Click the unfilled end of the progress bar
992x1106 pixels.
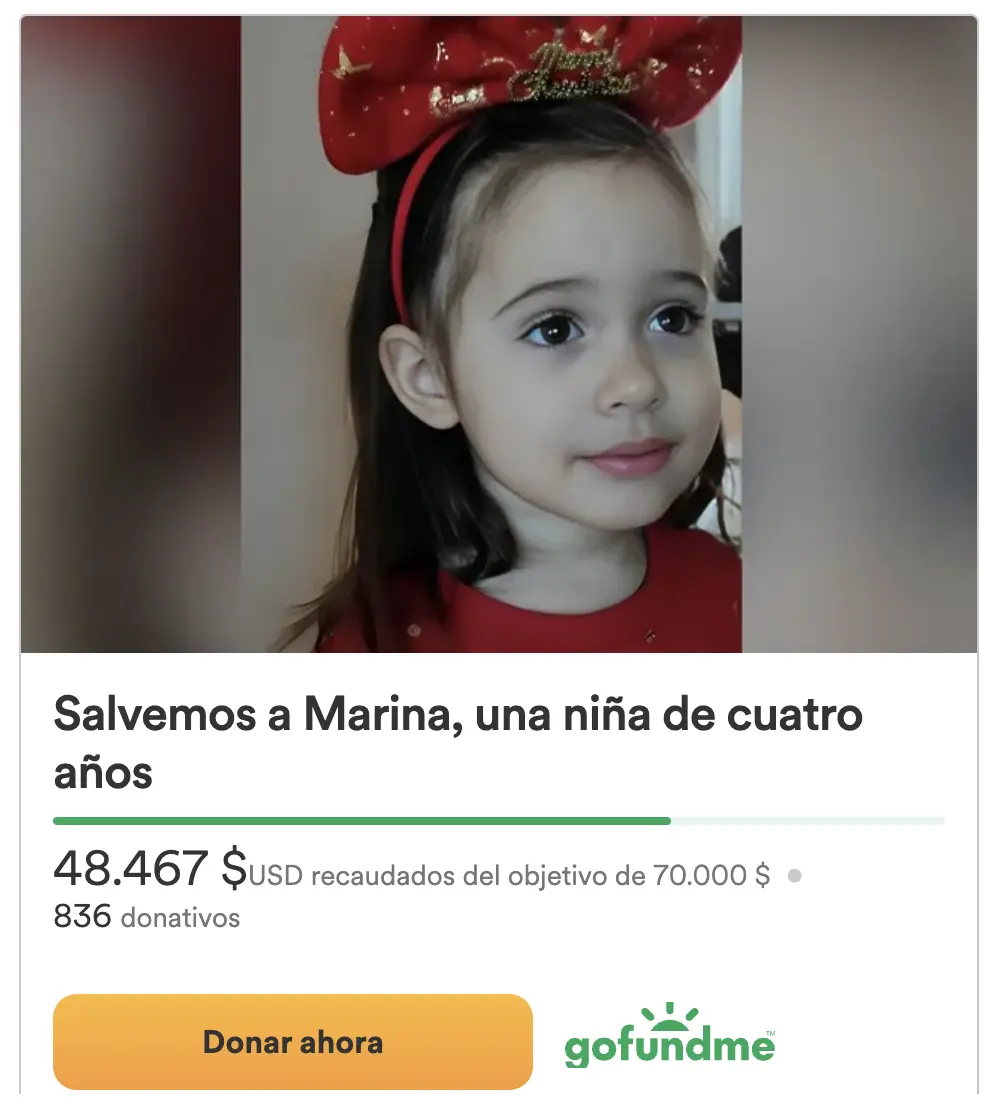808,820
